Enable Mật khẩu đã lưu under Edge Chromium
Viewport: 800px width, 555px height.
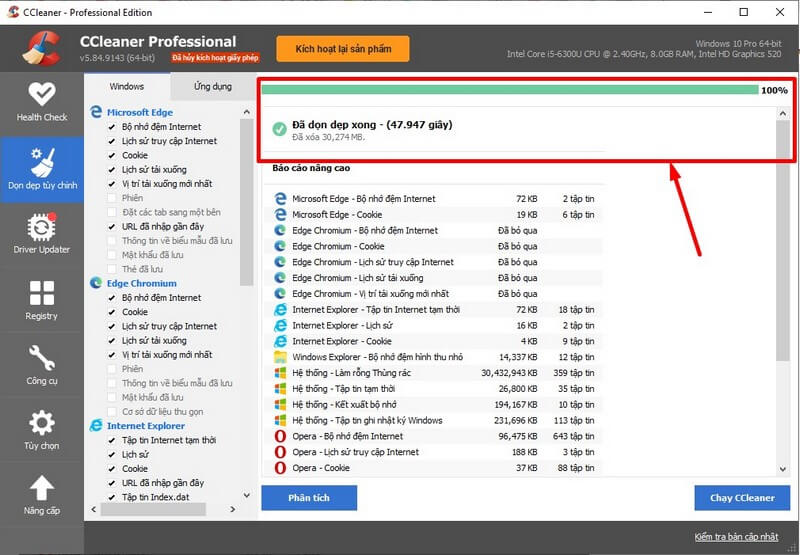point(112,397)
